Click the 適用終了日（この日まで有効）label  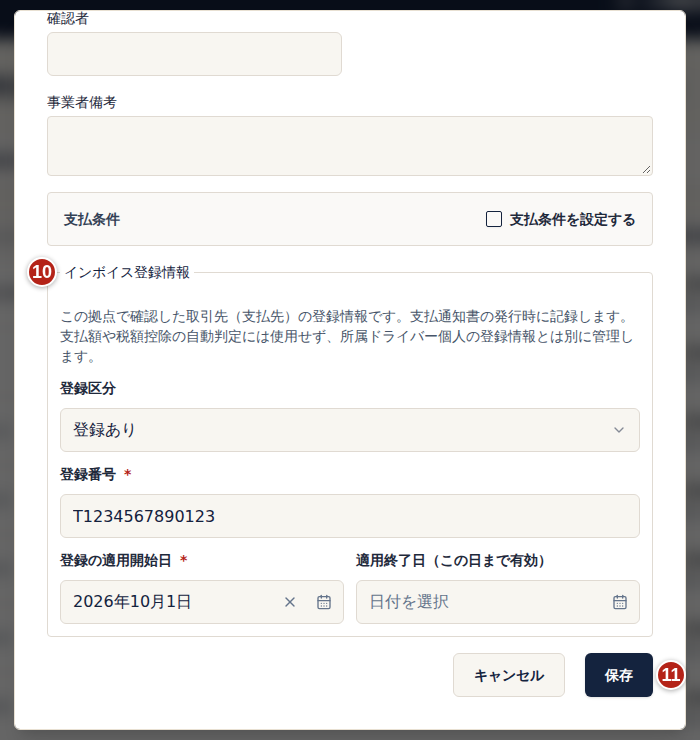pyautogui.click(x=450, y=560)
